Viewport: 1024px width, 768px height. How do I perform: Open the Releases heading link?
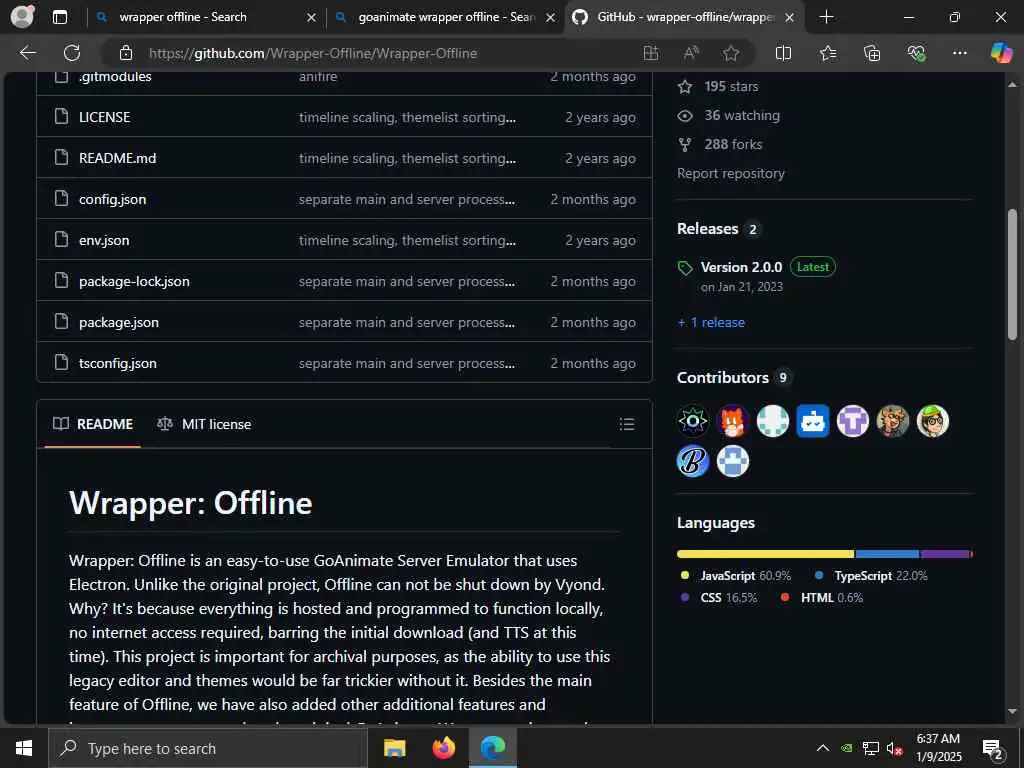[x=719, y=229]
